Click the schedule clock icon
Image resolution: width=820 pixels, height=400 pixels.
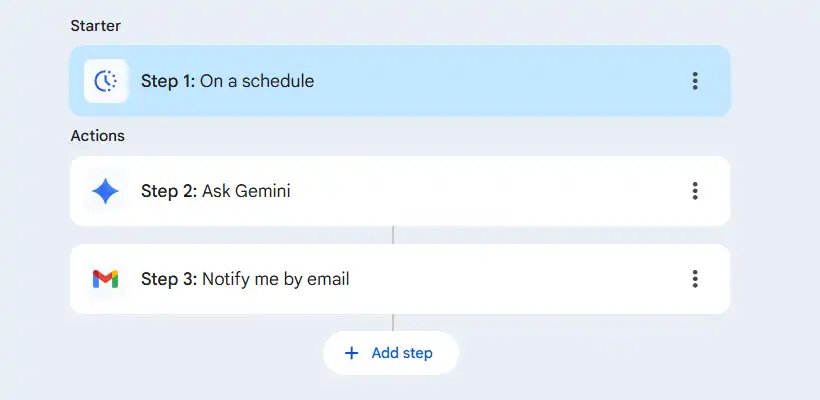pos(105,81)
